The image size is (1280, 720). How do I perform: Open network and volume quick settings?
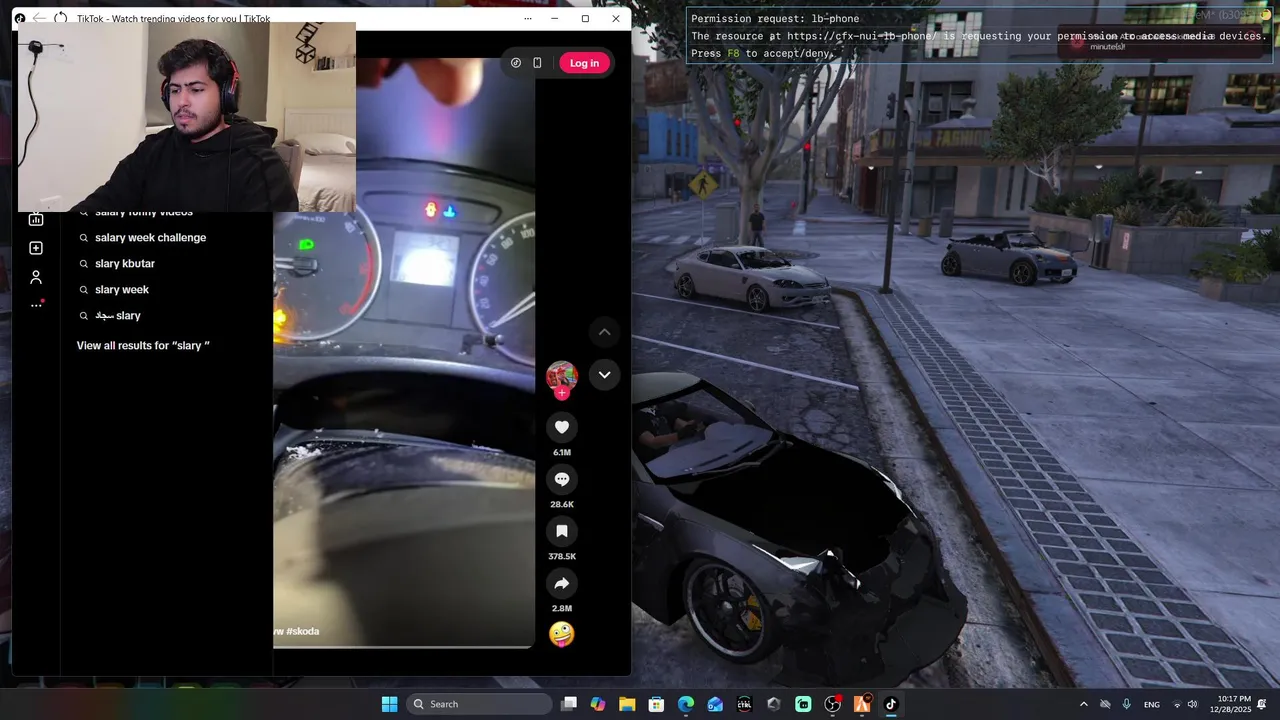click(1184, 704)
